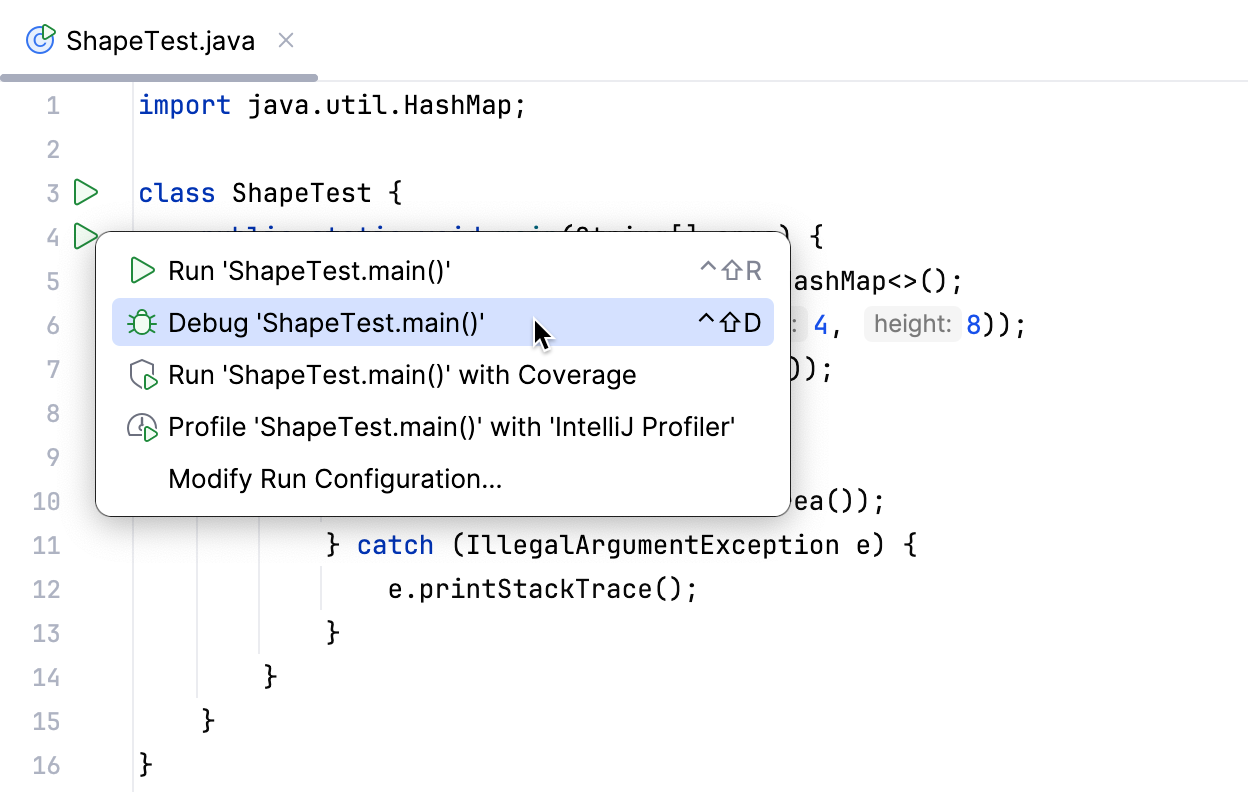Image resolution: width=1248 pixels, height=792 pixels.
Task: Choose Modify Run Configuration... from the popup
Action: tap(335, 480)
